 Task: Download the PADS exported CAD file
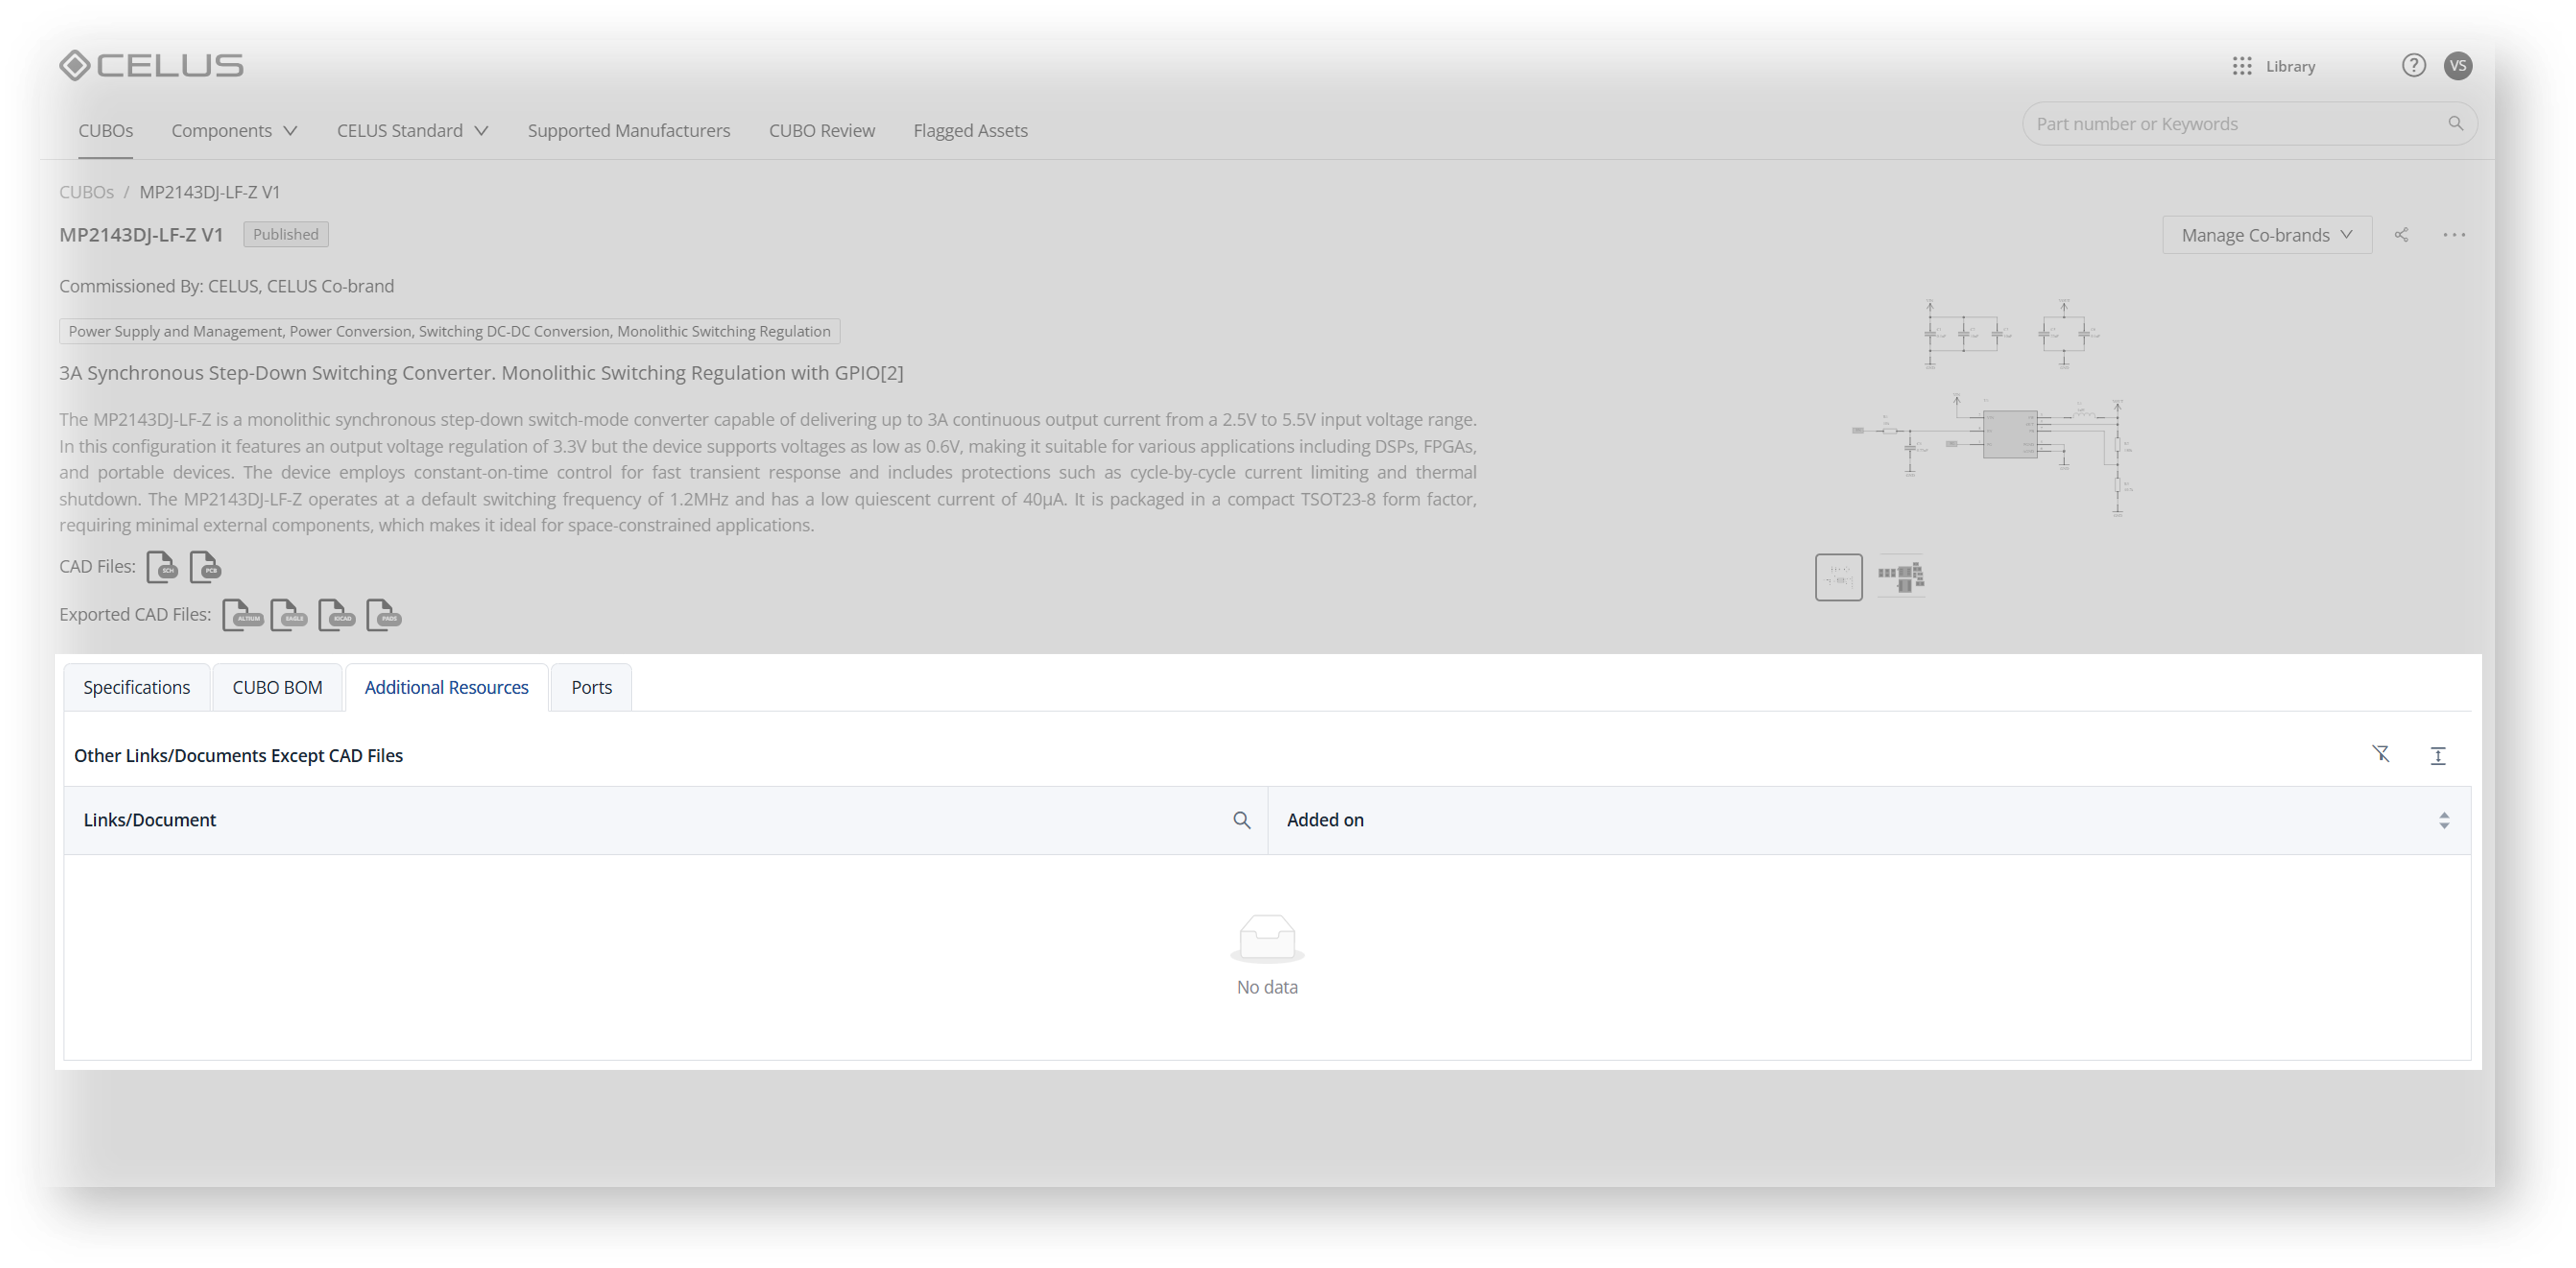click(x=384, y=615)
